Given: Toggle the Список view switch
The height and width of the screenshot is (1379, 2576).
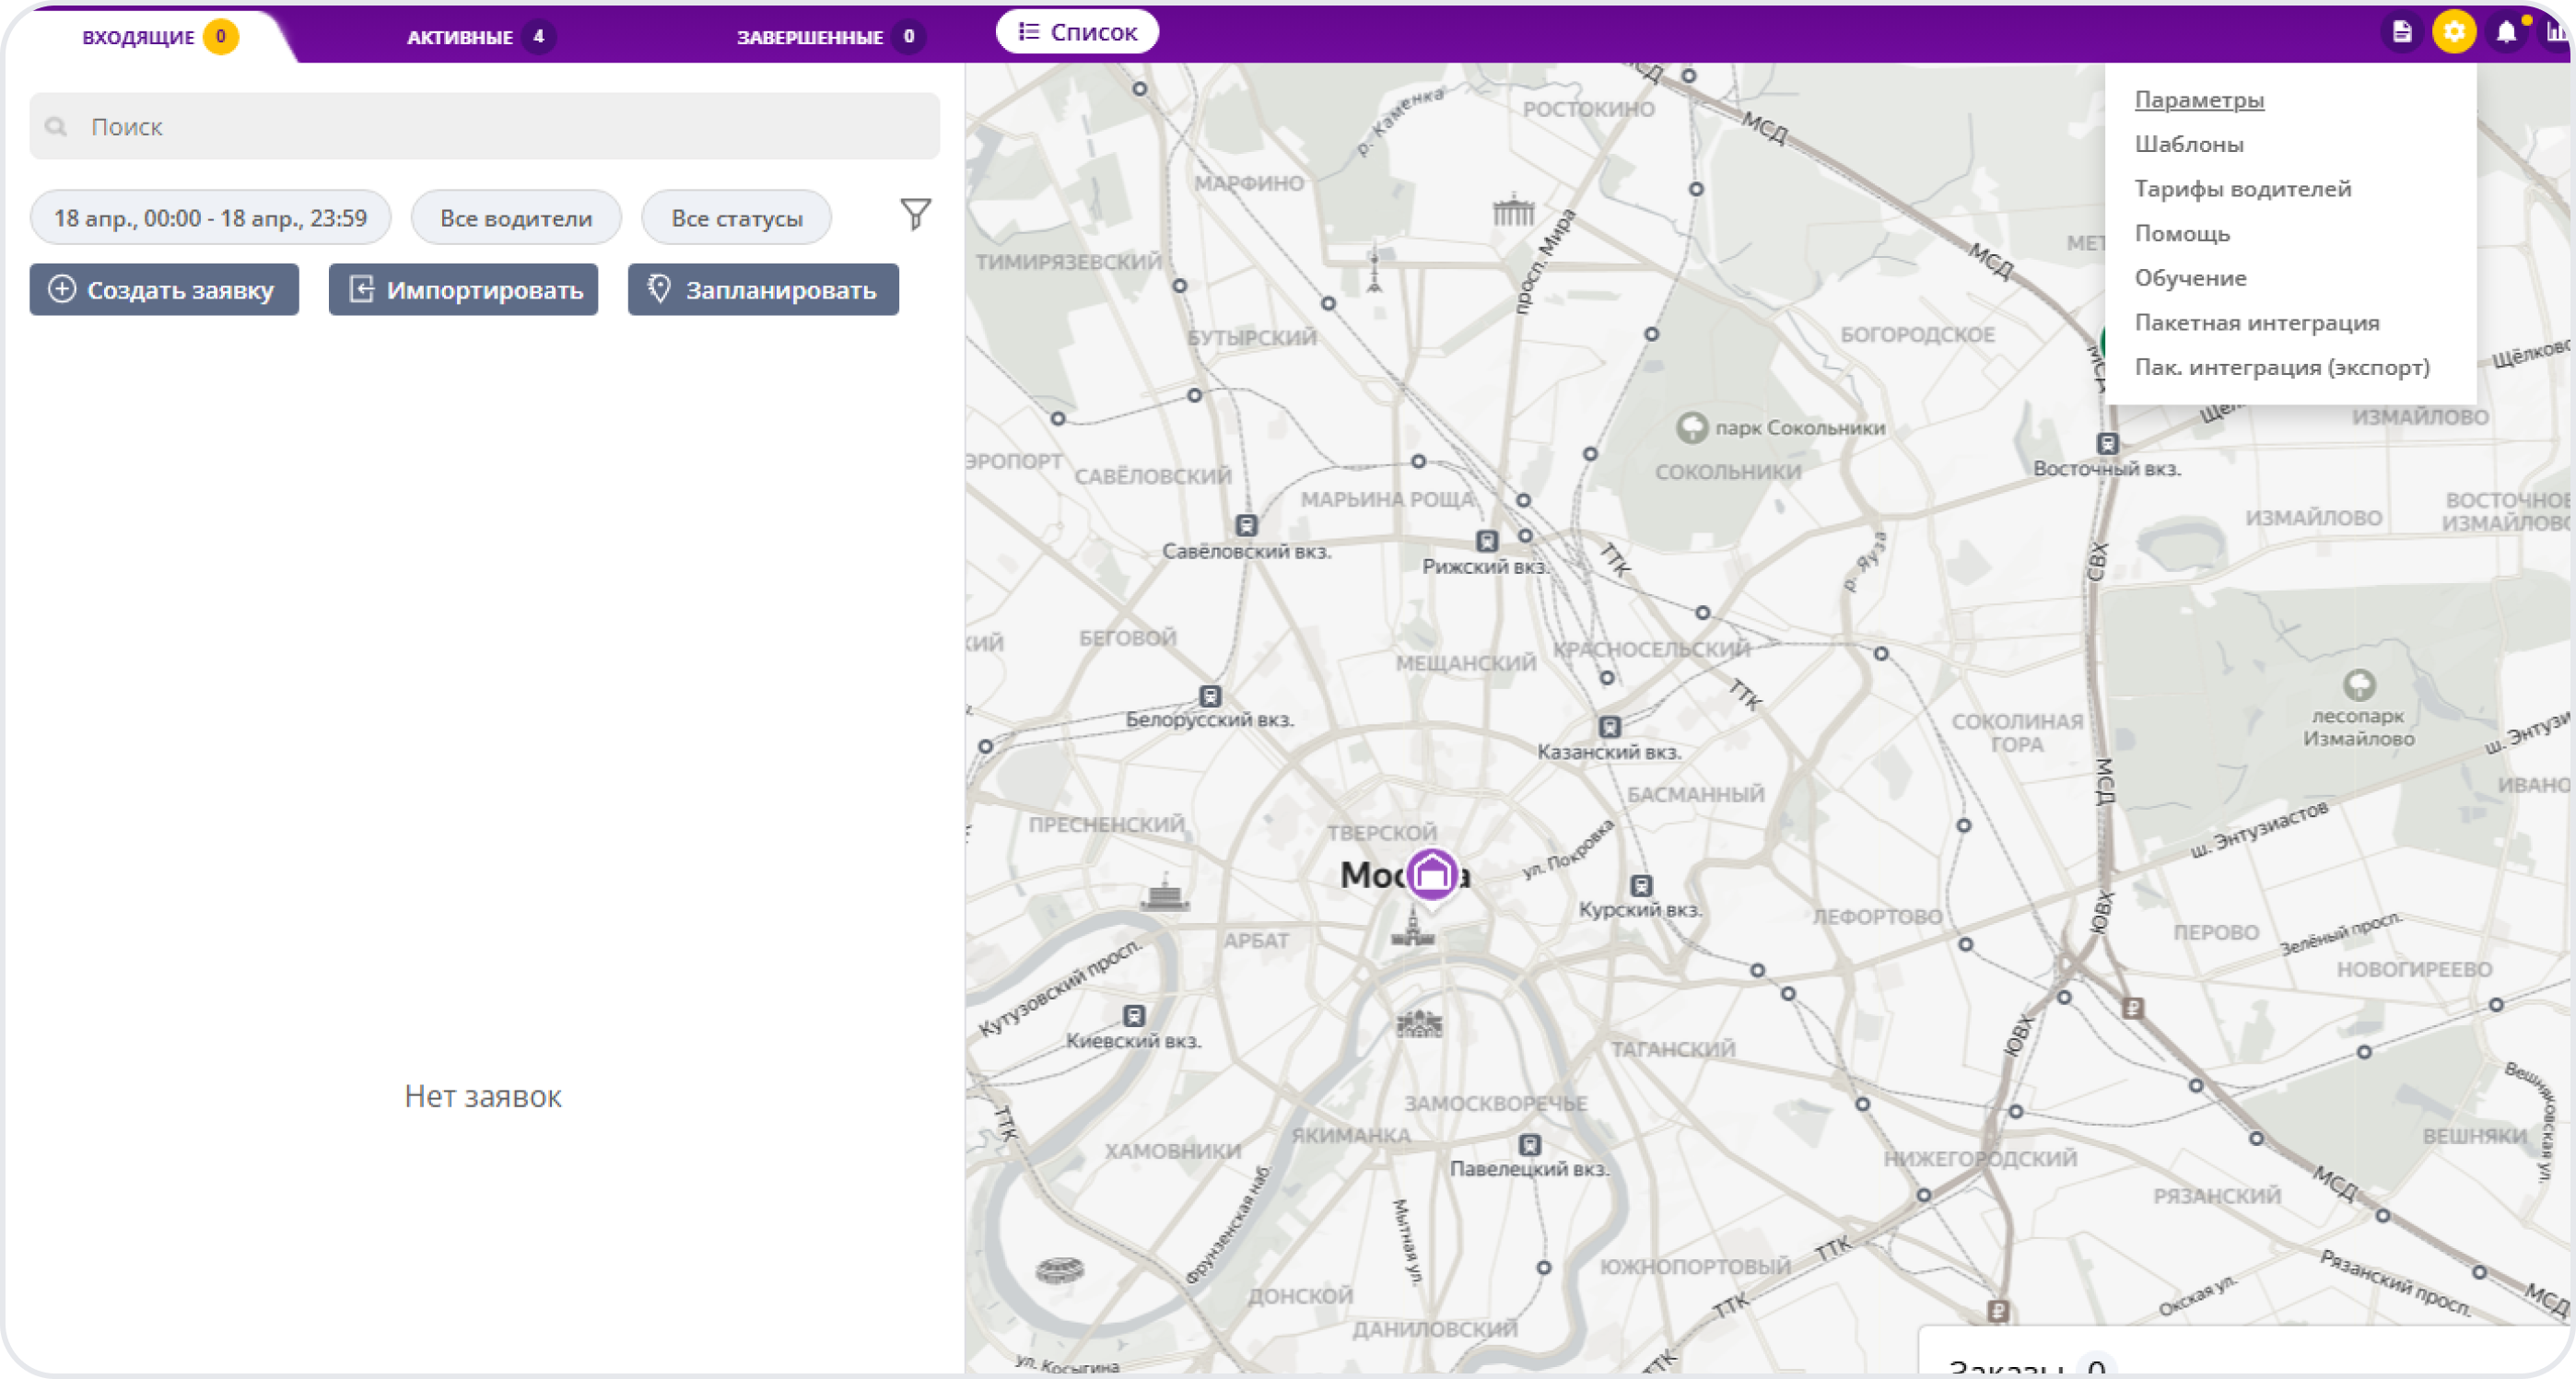Looking at the screenshot, I should pos(1077,32).
